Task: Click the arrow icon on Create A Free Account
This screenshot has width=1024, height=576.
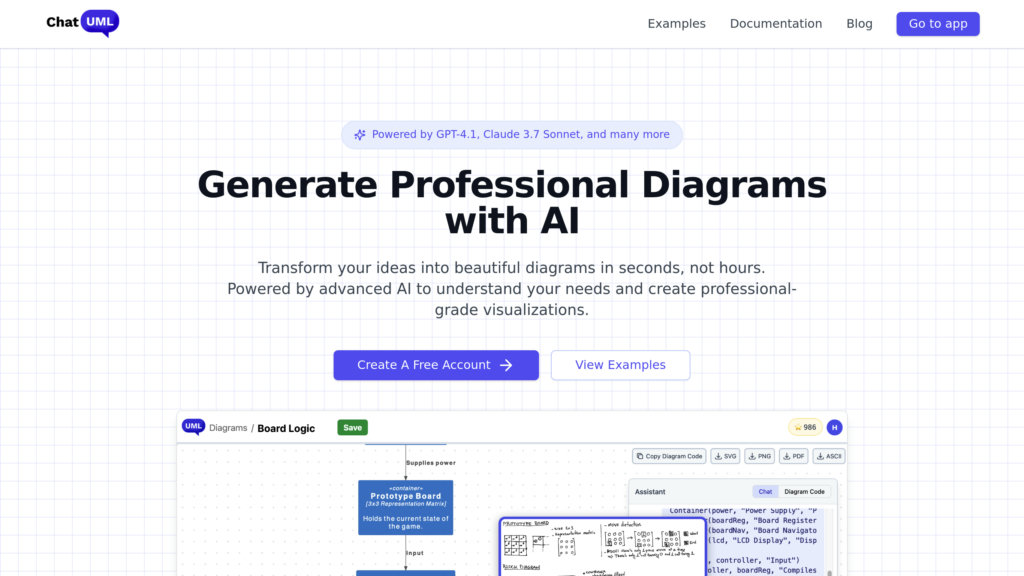Action: click(506, 365)
